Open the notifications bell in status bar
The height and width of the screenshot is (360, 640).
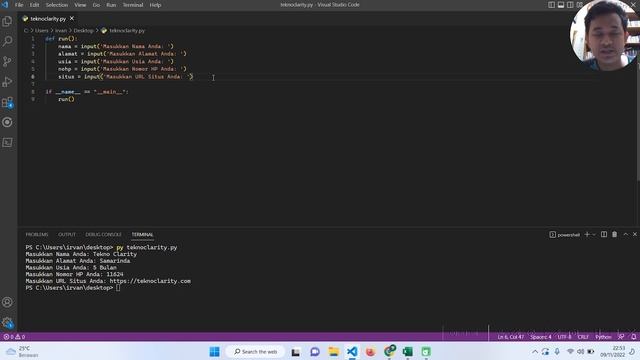[633, 337]
